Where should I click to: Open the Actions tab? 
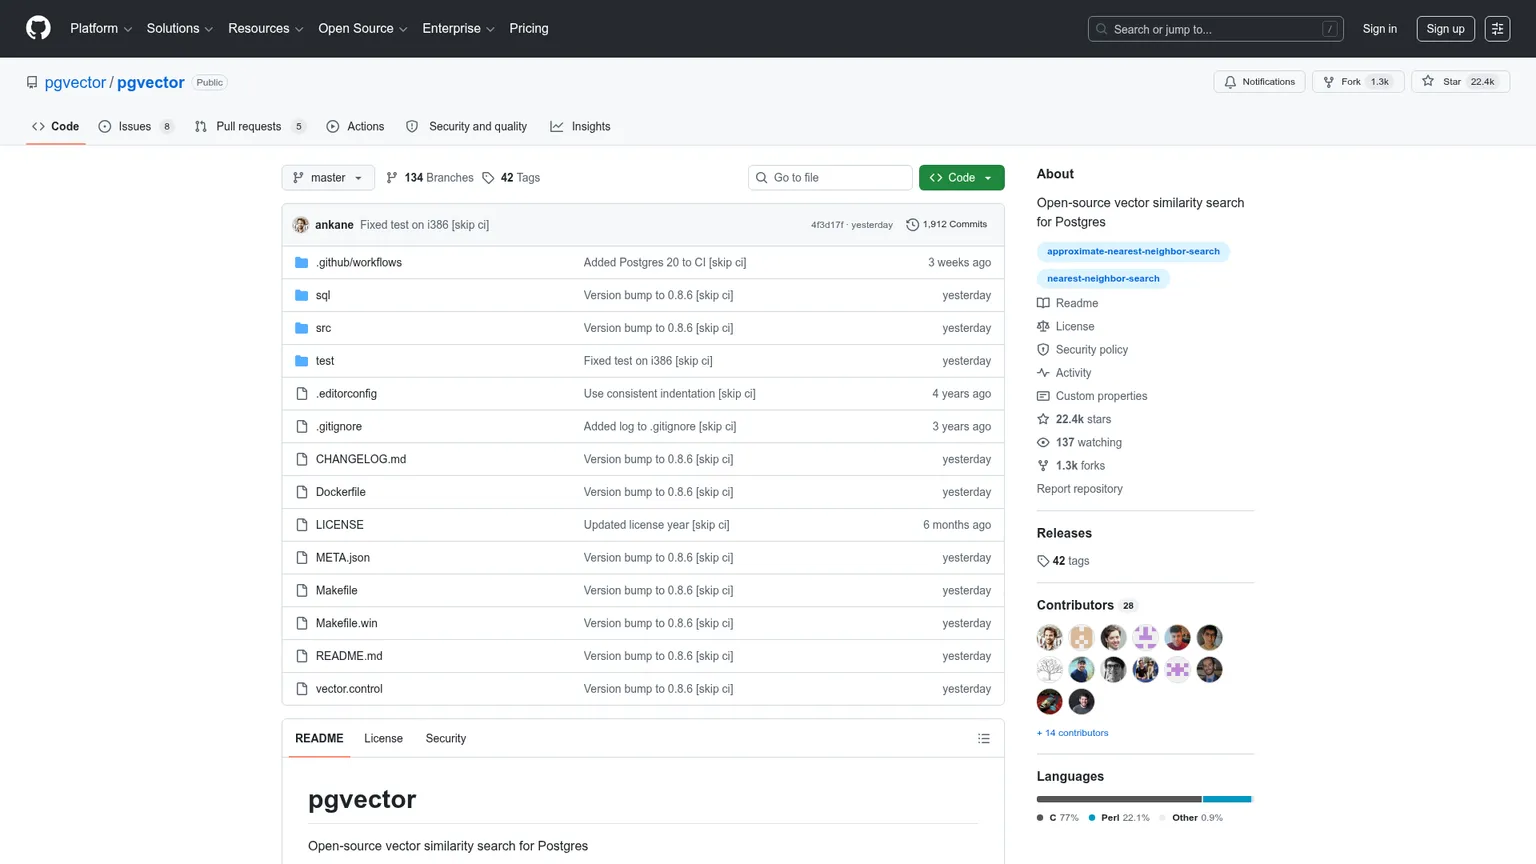coord(355,127)
